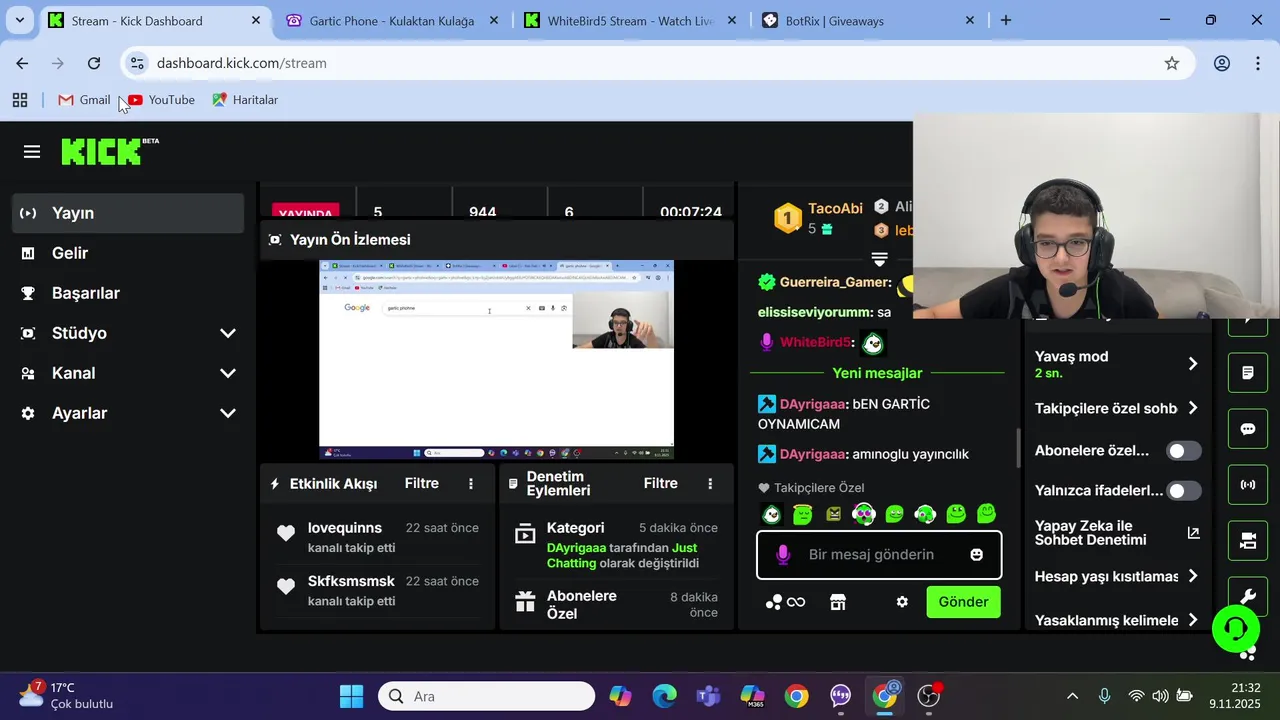The width and height of the screenshot is (1280, 720).
Task: Toggle Yalnızca ifadeler chat switch
Action: click(1184, 491)
